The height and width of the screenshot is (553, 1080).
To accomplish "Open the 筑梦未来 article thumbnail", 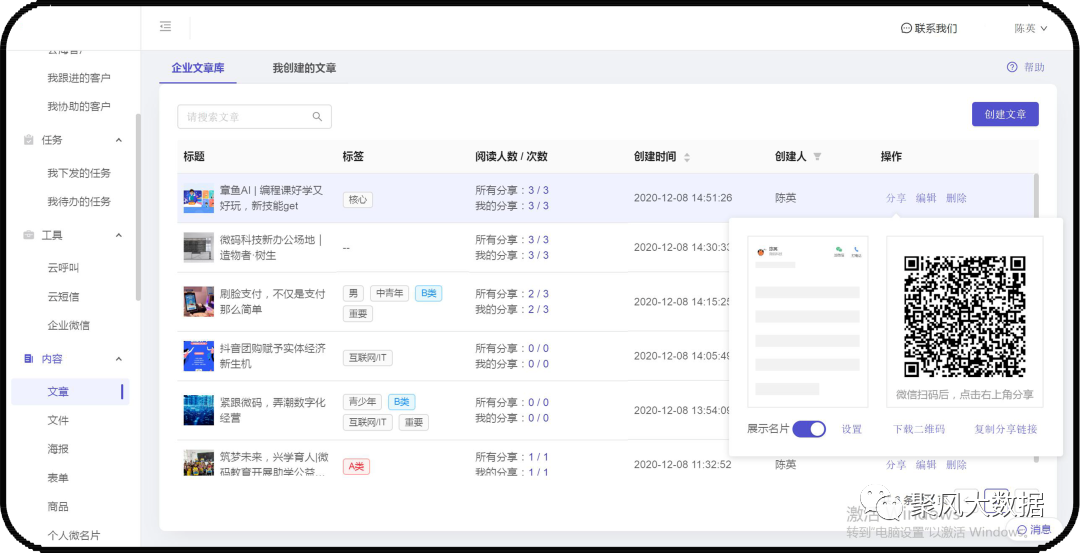I will point(198,463).
